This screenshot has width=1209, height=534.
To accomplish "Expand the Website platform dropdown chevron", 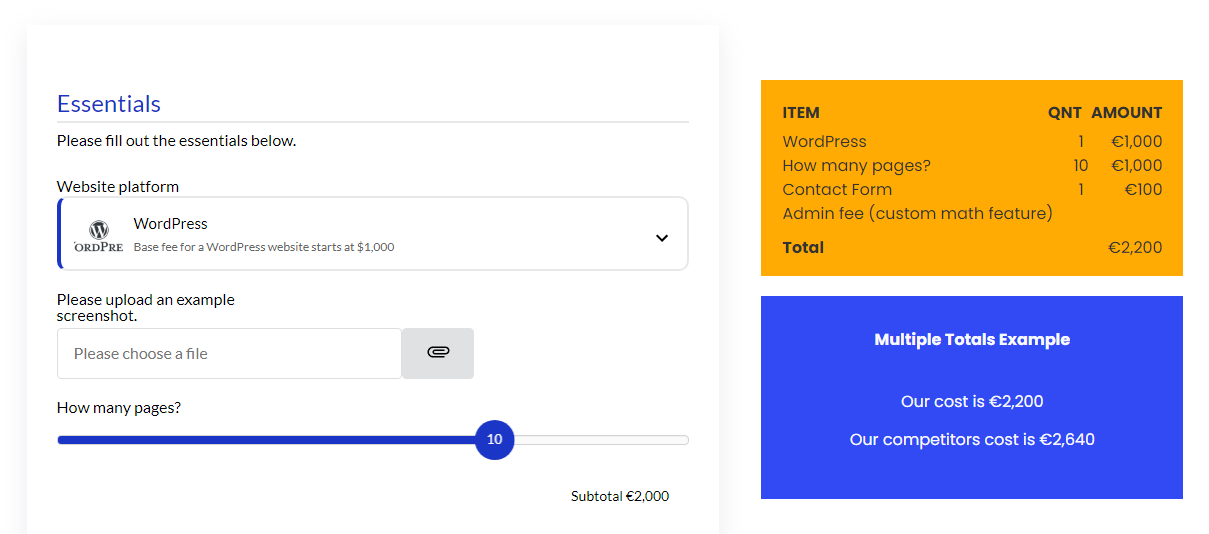I will click(661, 238).
